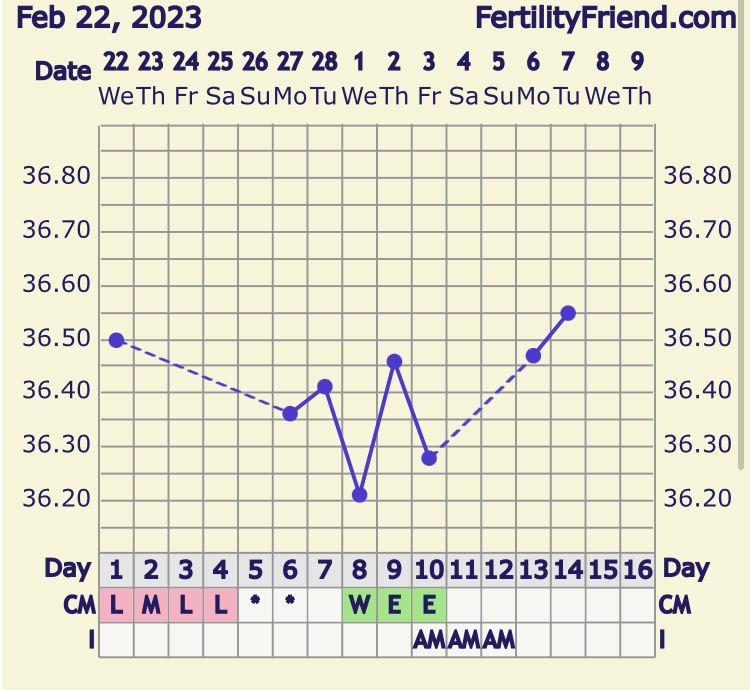Viewport: 750px width, 690px height.
Task: Select the 36.50 temperature point on day 1
Action: click(x=116, y=340)
